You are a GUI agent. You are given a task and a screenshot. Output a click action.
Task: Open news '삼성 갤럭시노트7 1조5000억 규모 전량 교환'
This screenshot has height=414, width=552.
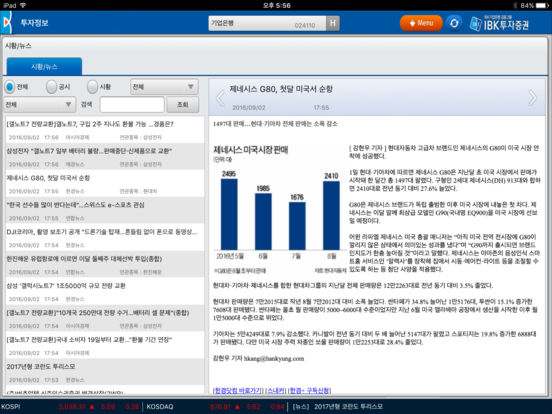105,291
